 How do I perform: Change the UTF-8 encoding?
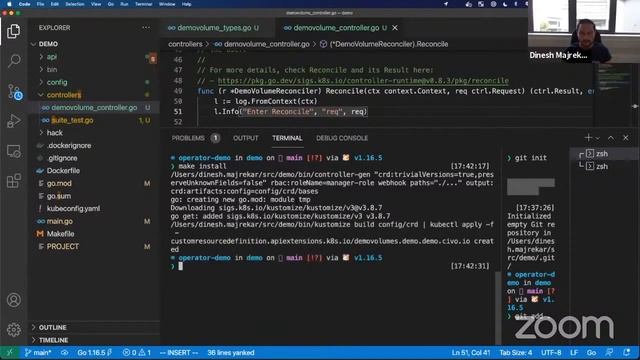click(551, 353)
